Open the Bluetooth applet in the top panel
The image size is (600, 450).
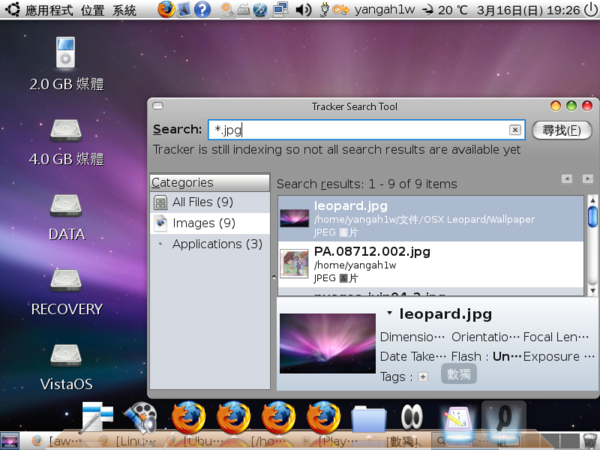260,10
